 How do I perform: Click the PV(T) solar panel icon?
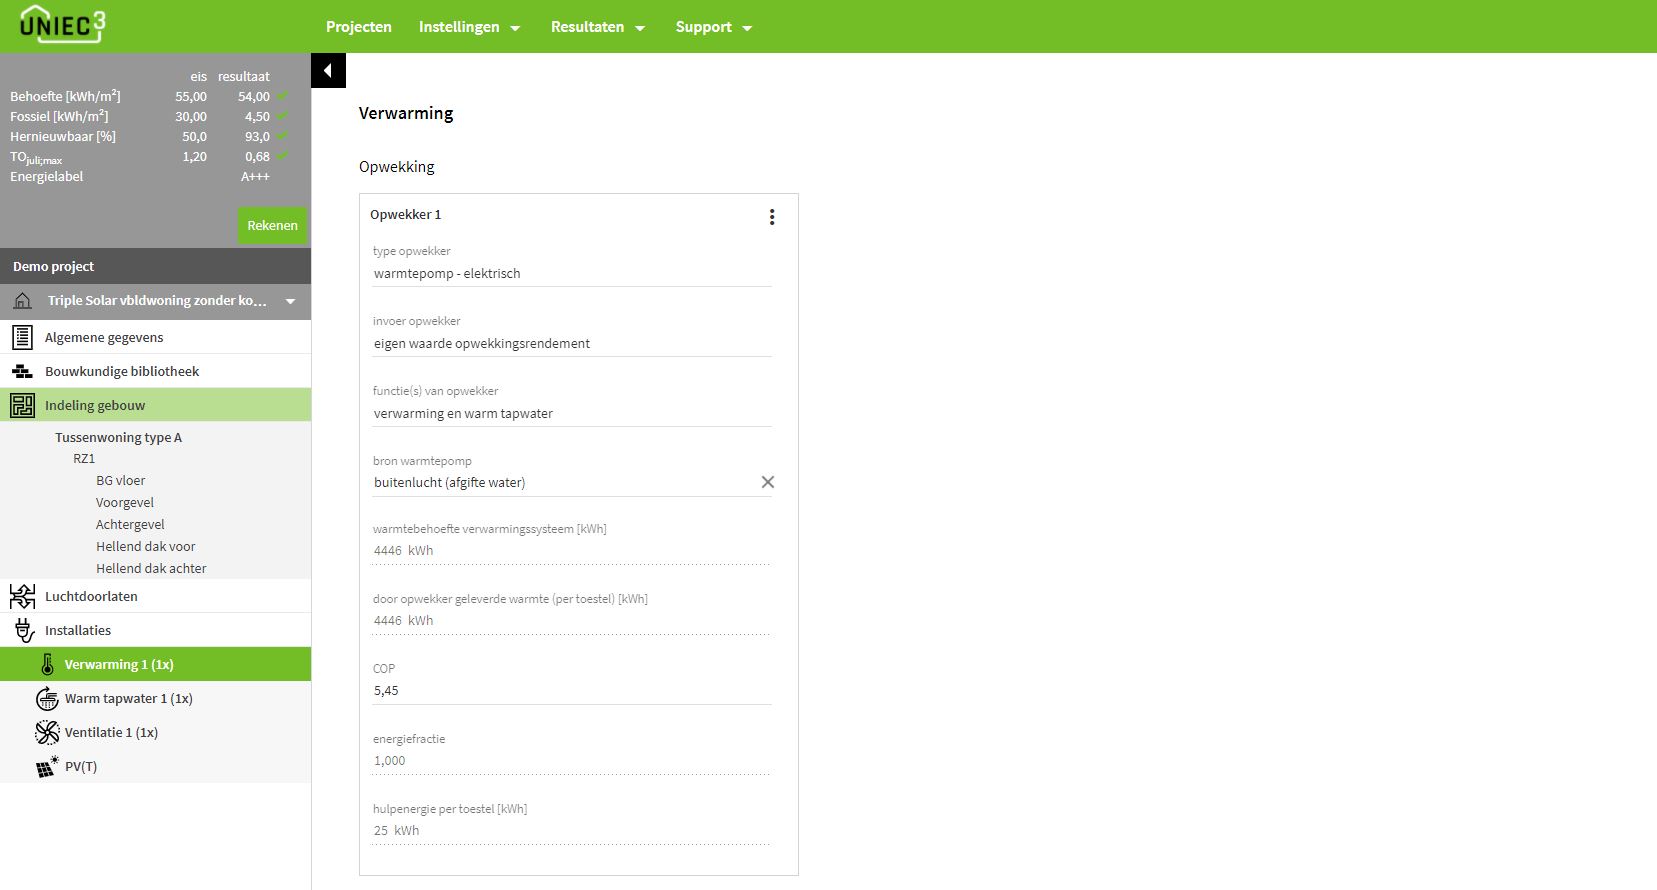47,767
